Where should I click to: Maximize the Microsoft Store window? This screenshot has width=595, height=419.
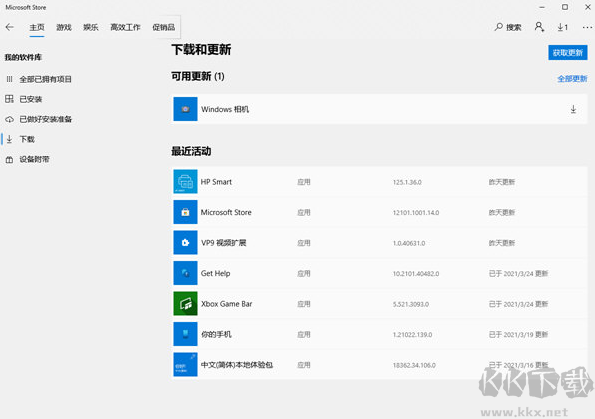coord(565,7)
